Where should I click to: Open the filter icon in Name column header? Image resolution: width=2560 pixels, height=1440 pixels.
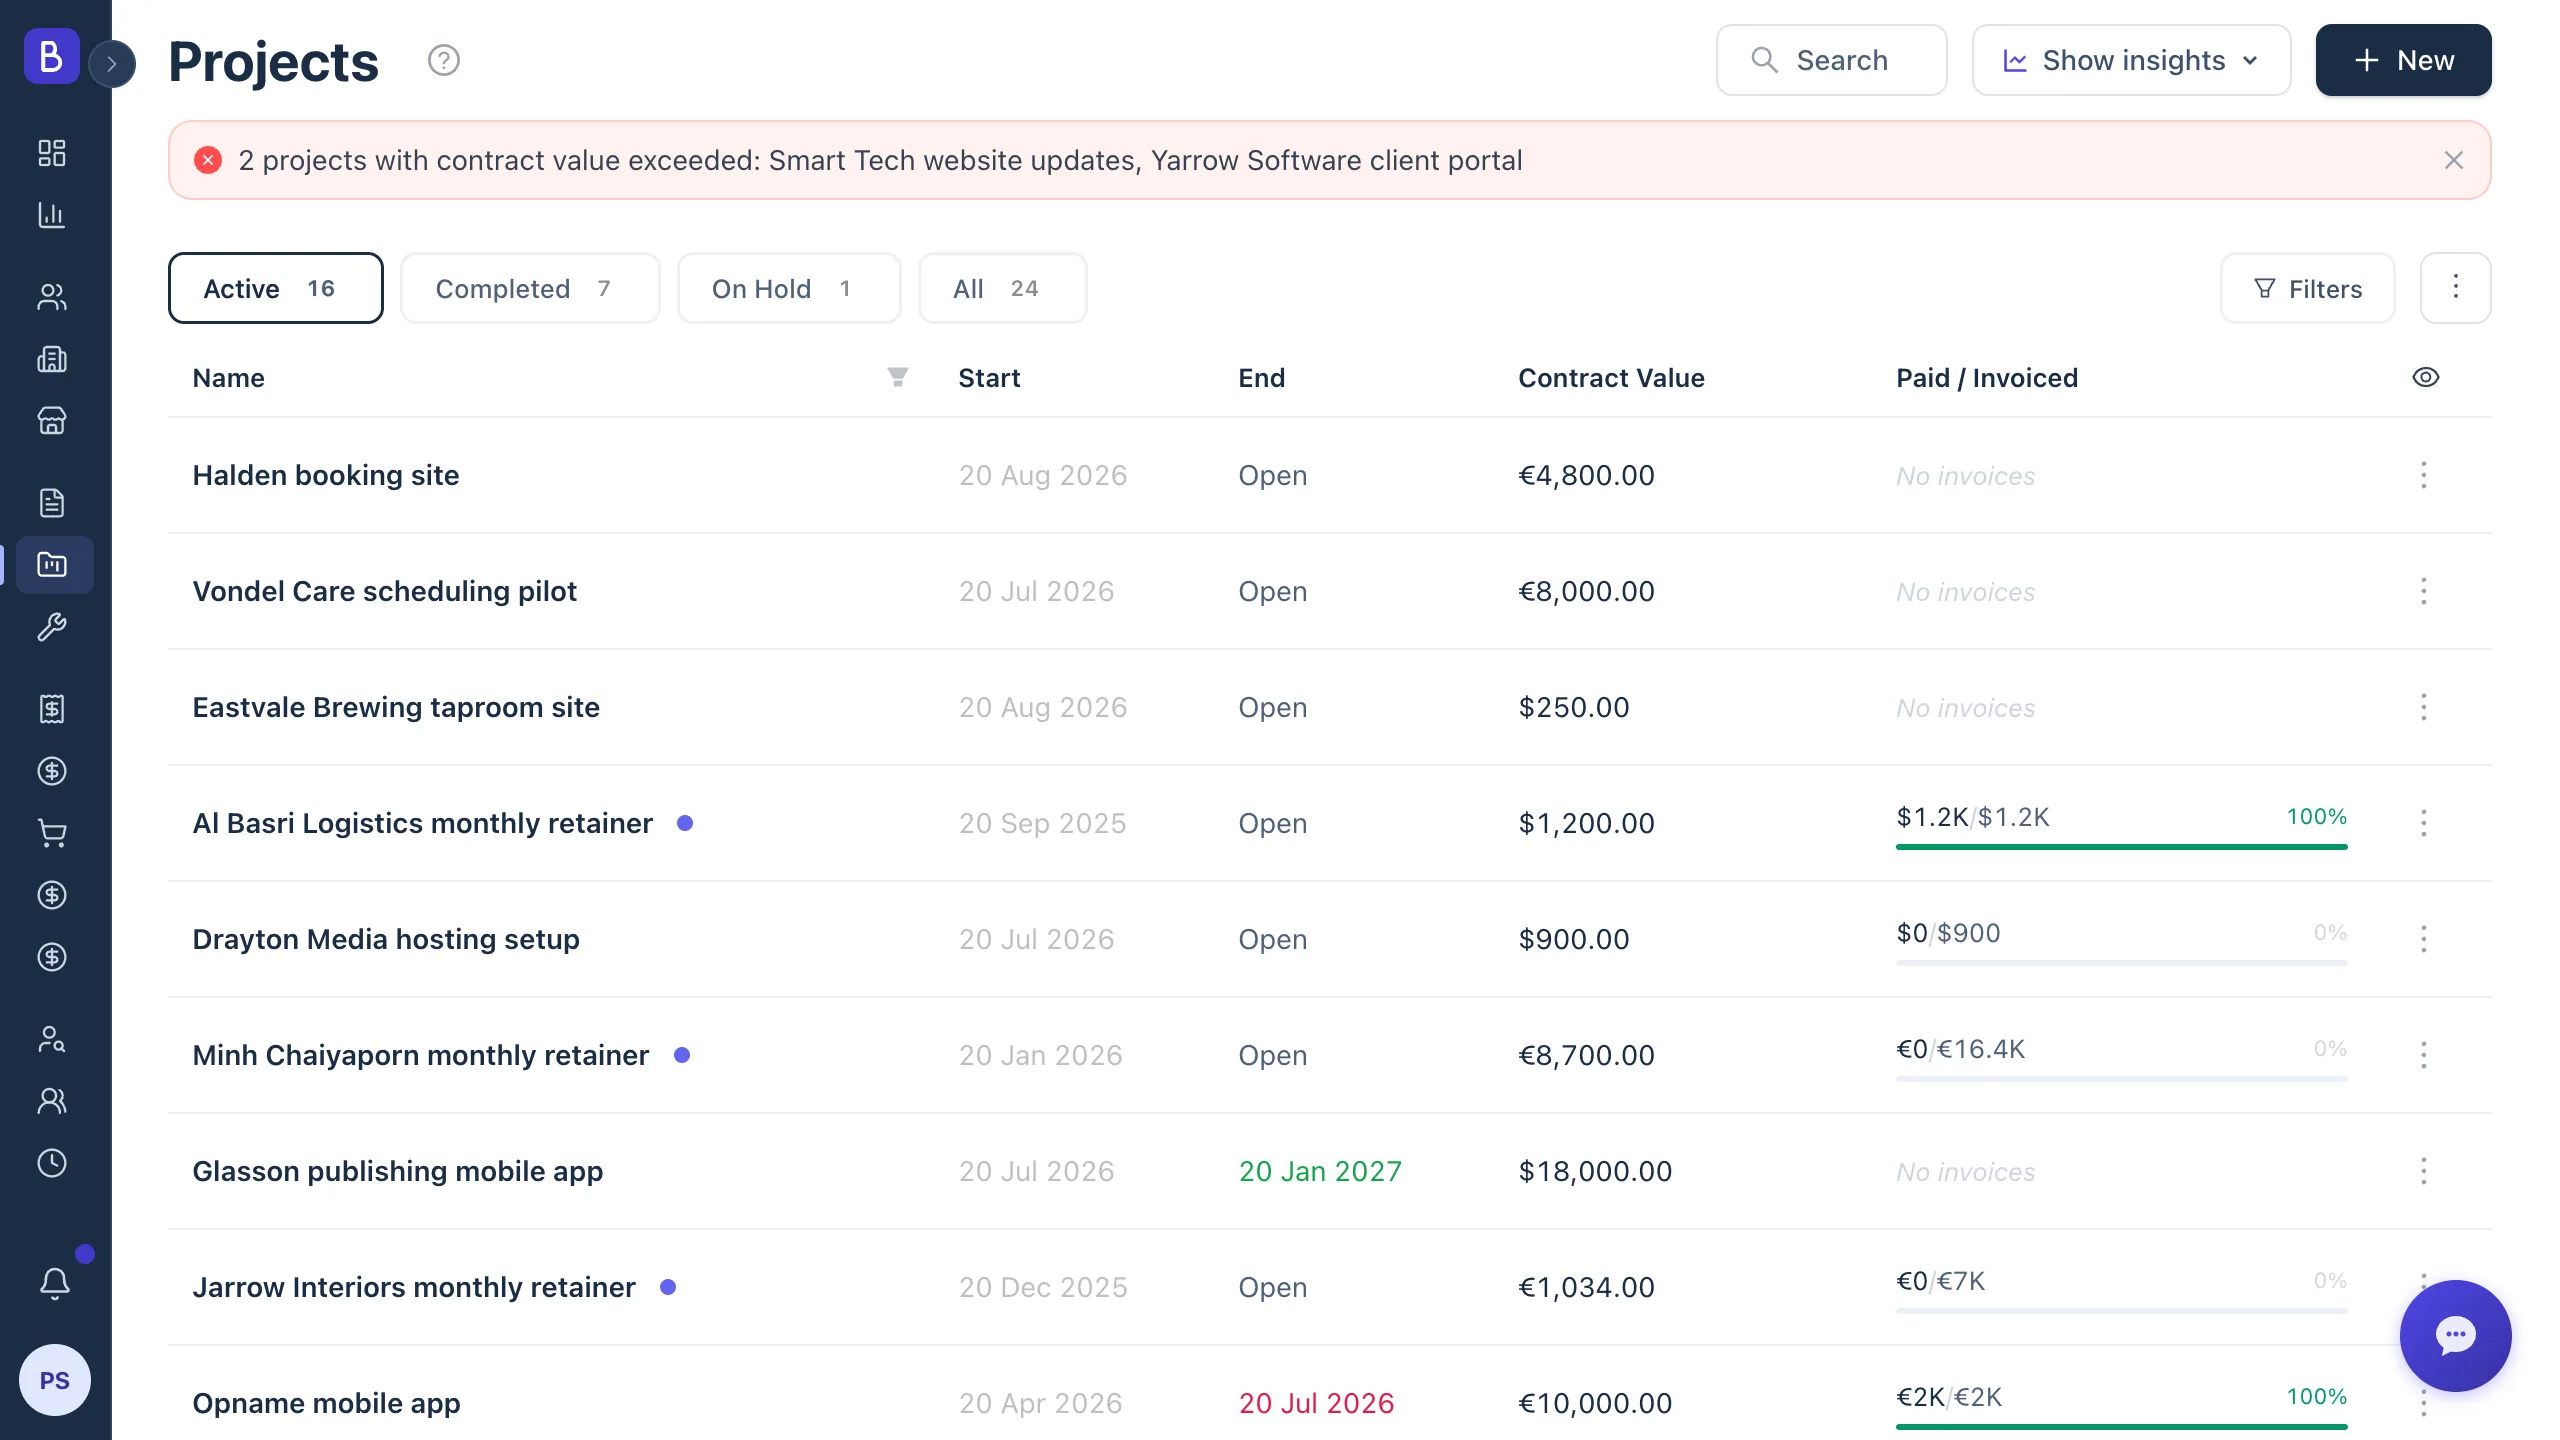897,377
